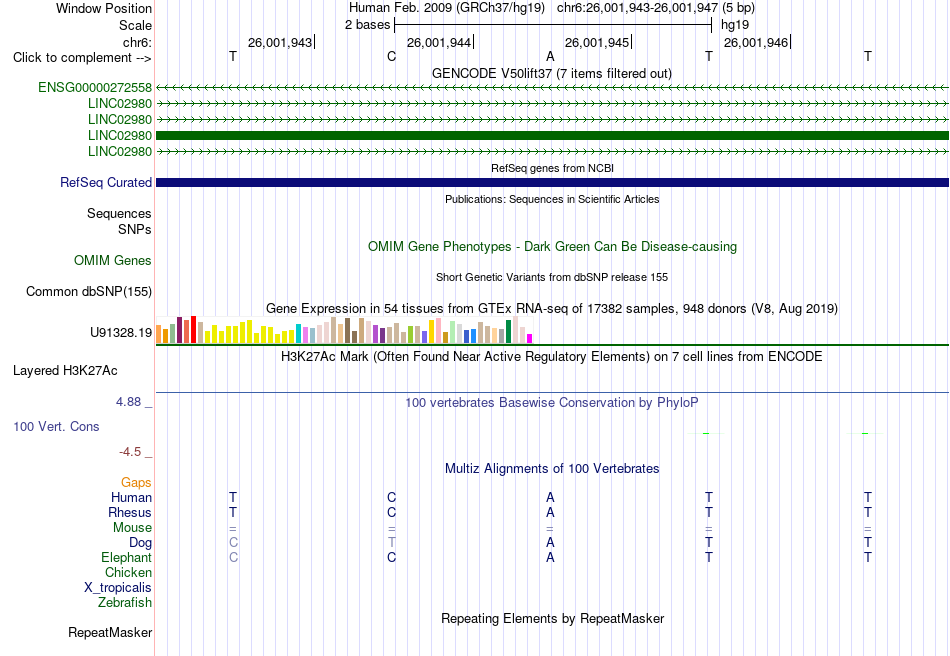Click the 26,001,944 position tick label
Image resolution: width=950 pixels, height=656 pixels.
click(x=439, y=42)
